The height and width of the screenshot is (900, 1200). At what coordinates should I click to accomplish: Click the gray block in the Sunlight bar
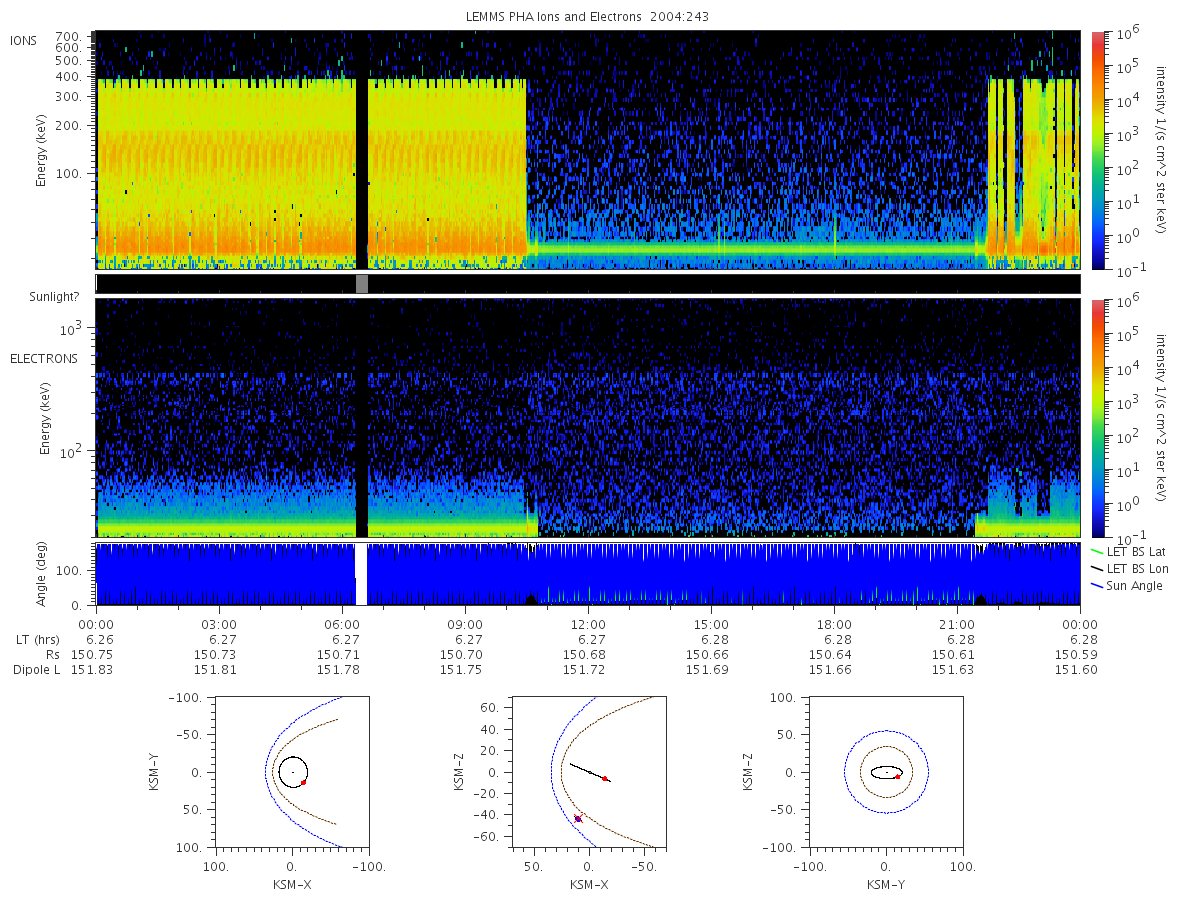(x=362, y=284)
